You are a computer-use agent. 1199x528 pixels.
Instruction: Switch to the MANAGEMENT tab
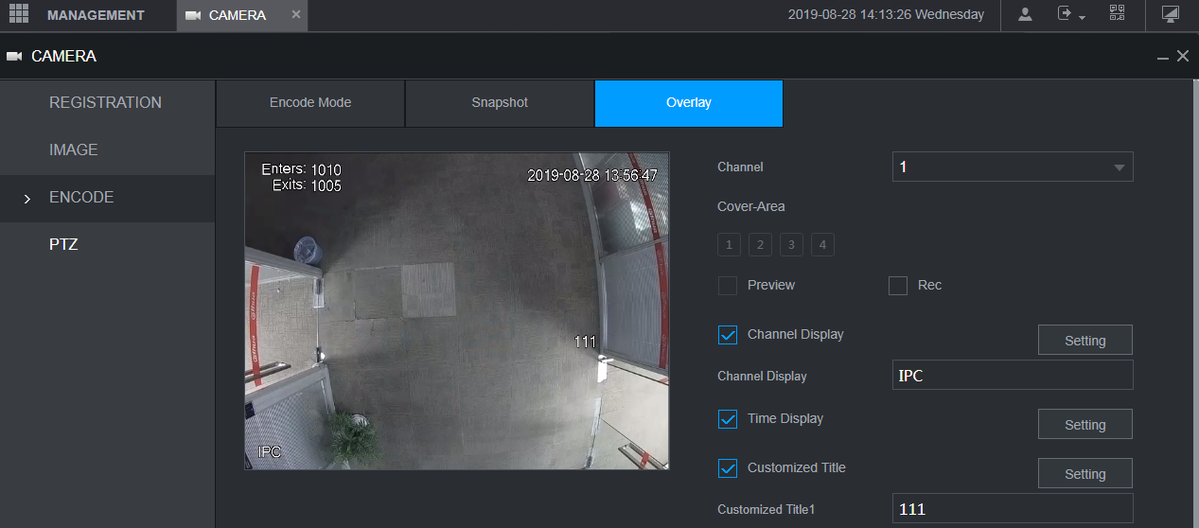(x=96, y=15)
